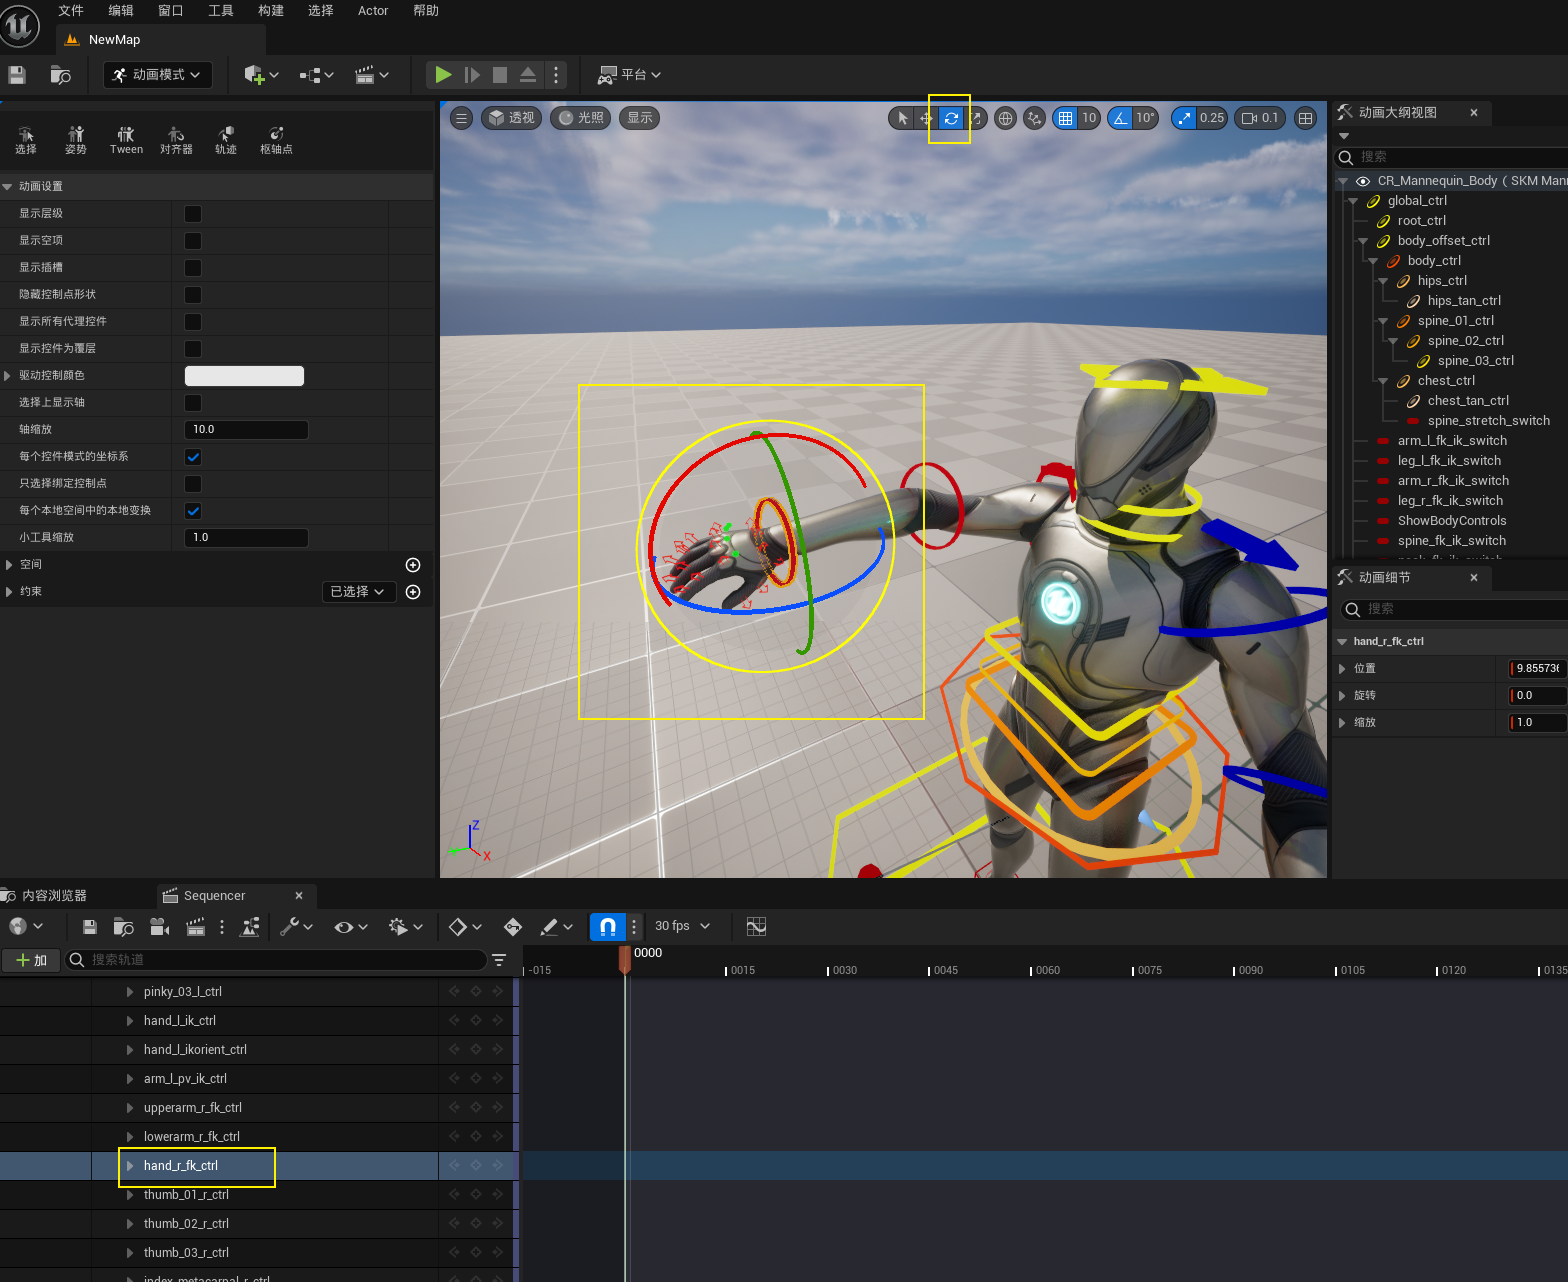Expand the hand_r_fk_ctrl track row

[x=130, y=1166]
